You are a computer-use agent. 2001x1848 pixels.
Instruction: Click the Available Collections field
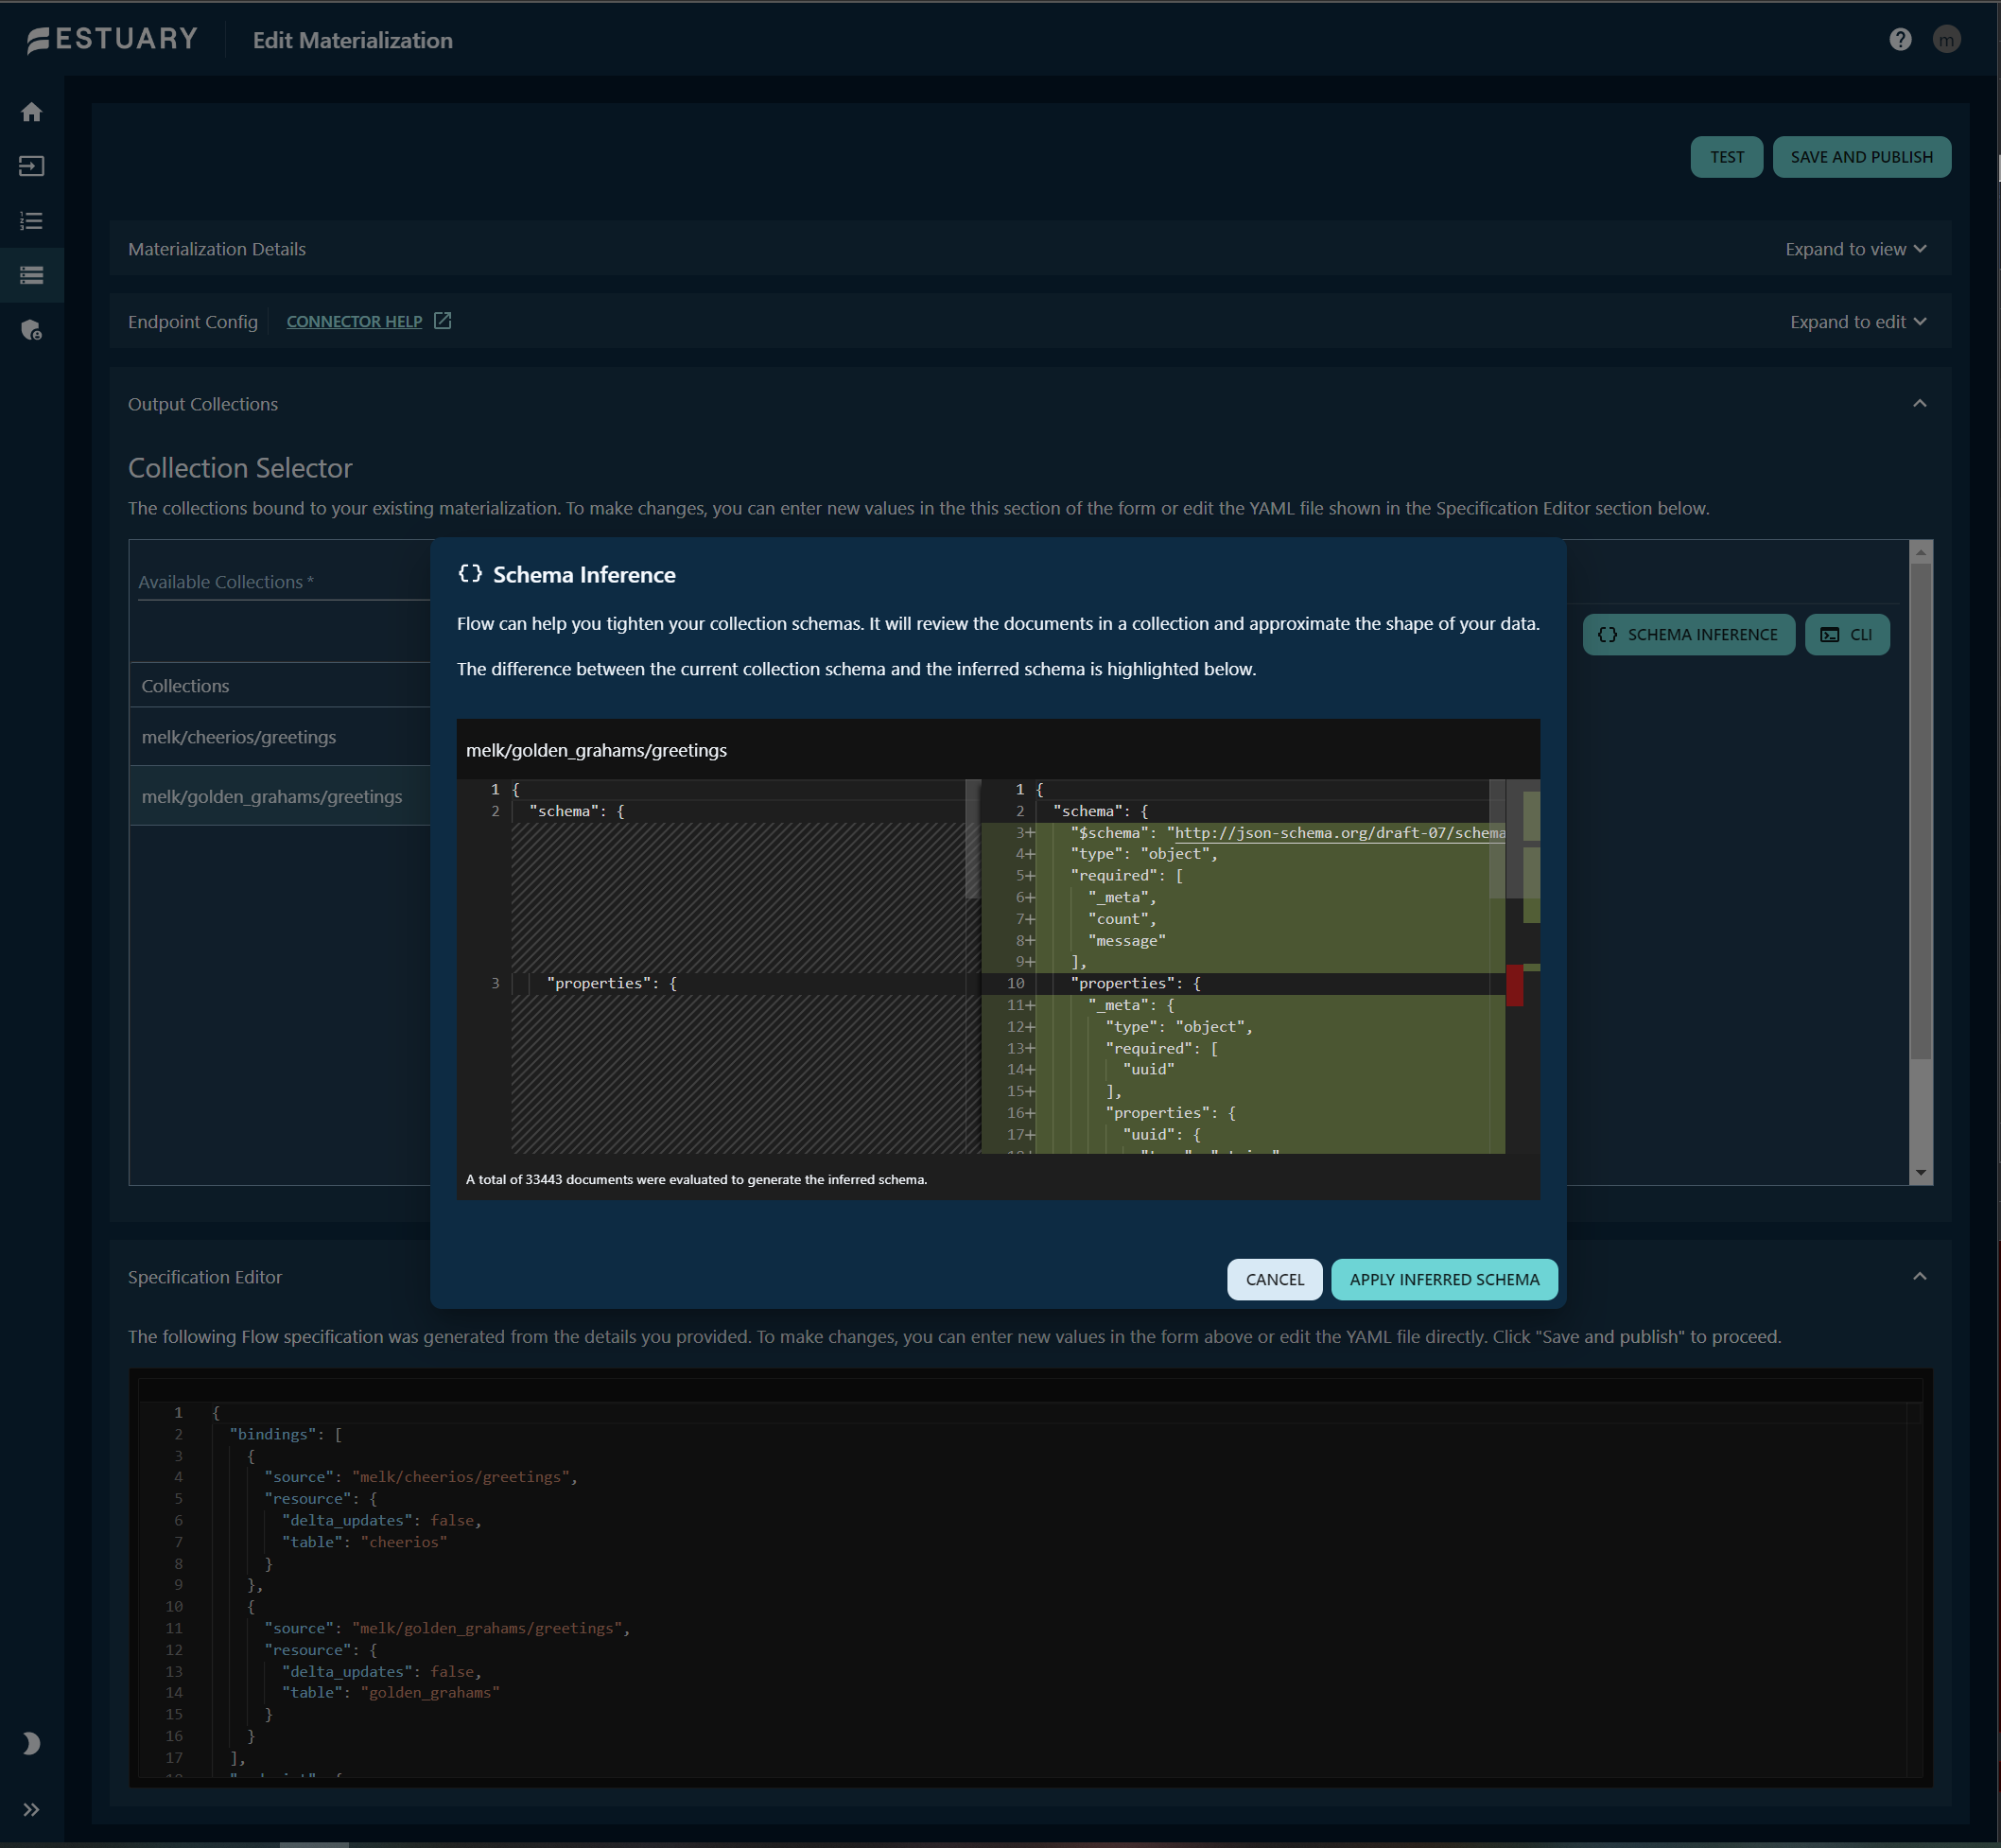tap(284, 582)
